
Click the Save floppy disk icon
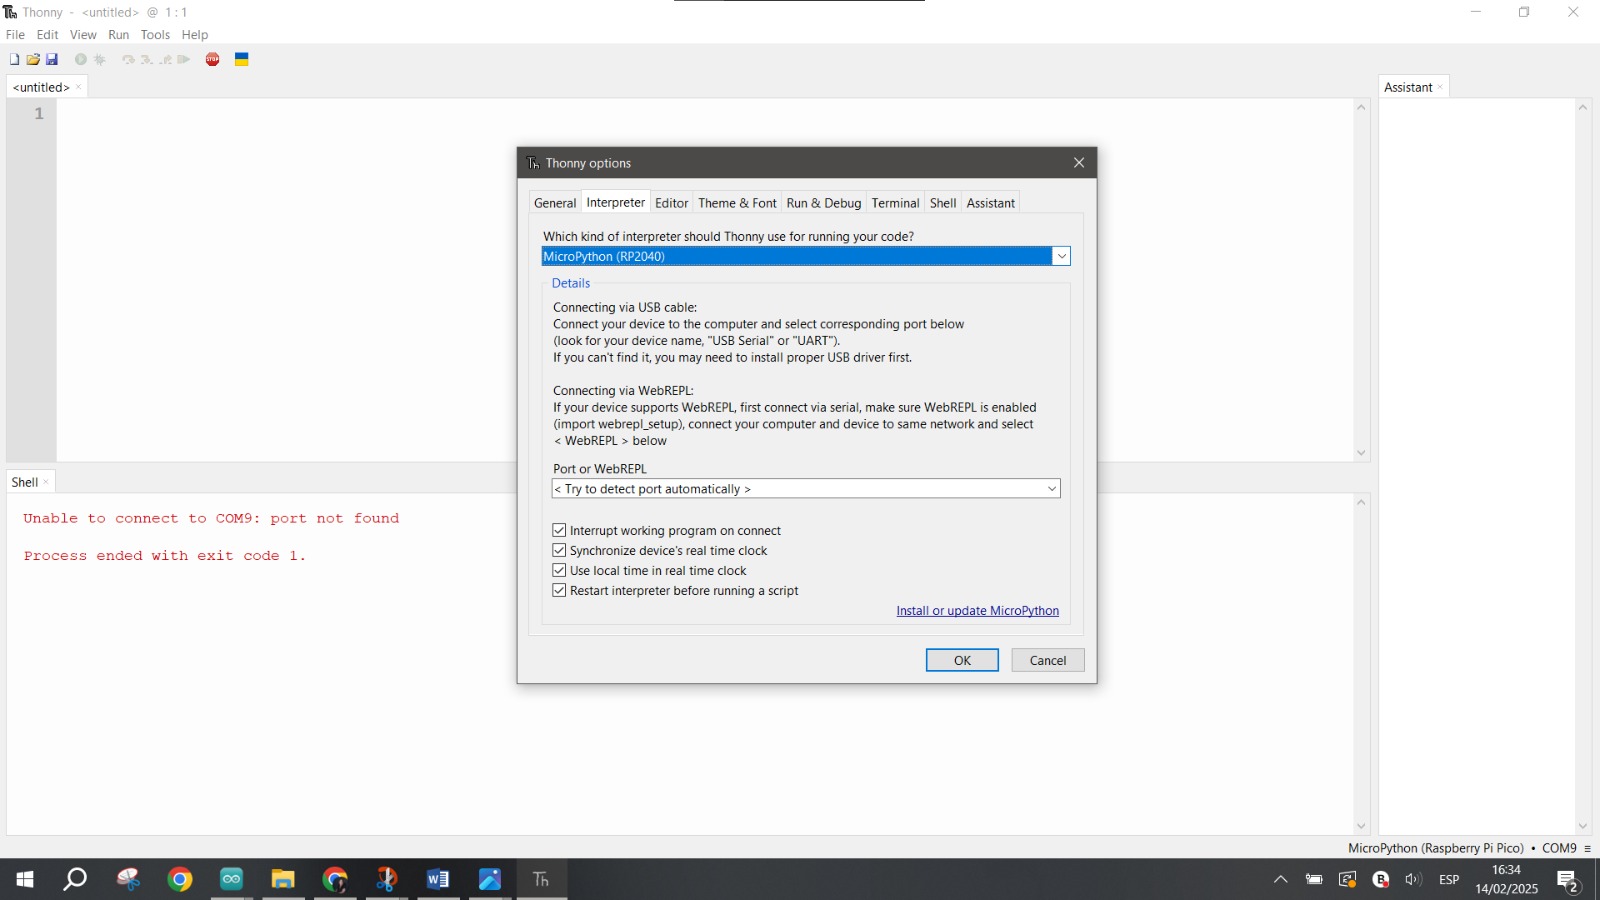click(x=52, y=60)
